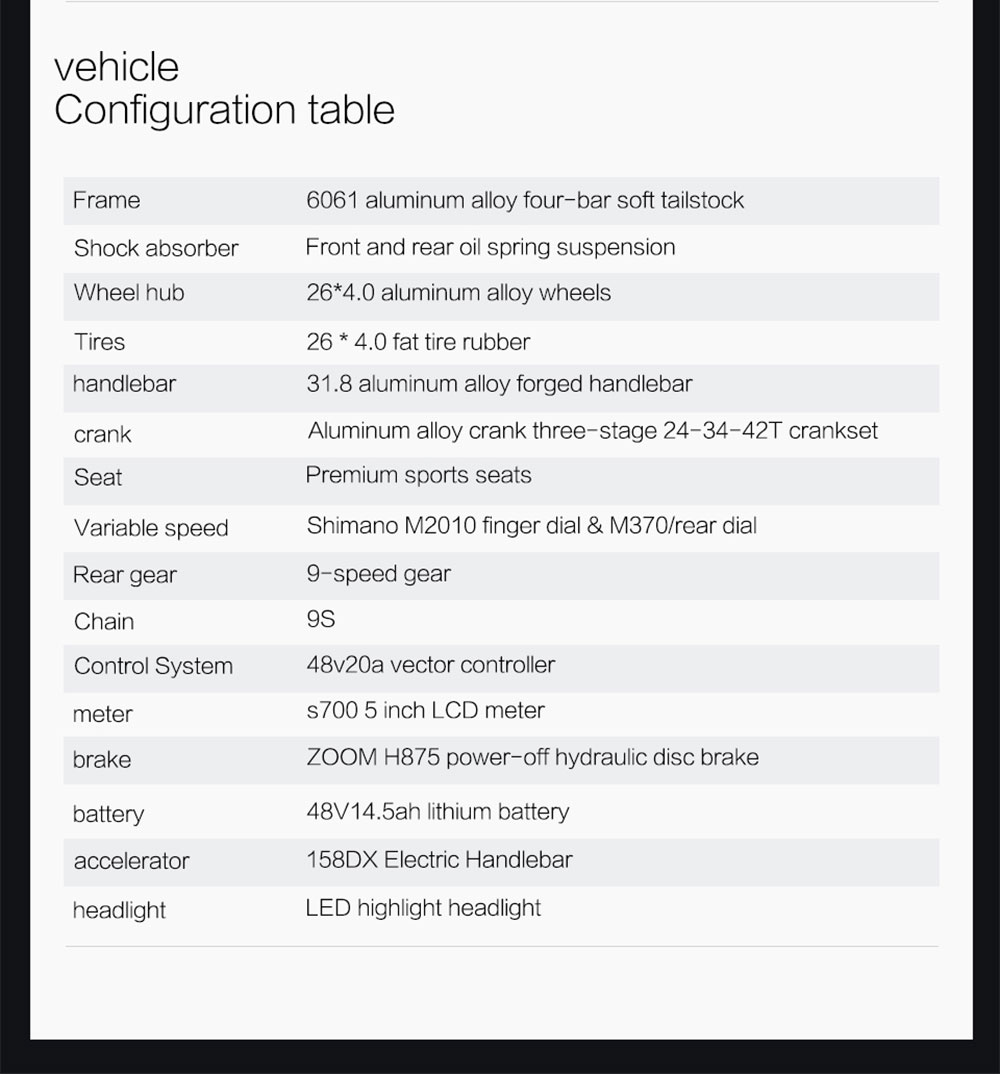Click the "Front and rear oil spring suspension" text
1000x1074 pixels.
490,247
